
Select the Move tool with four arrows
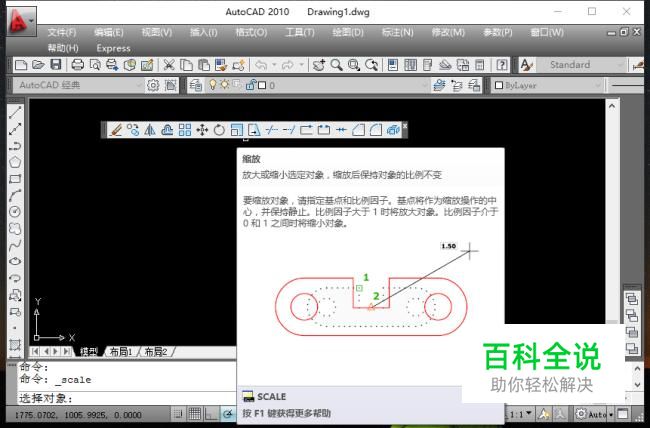pyautogui.click(x=202, y=130)
